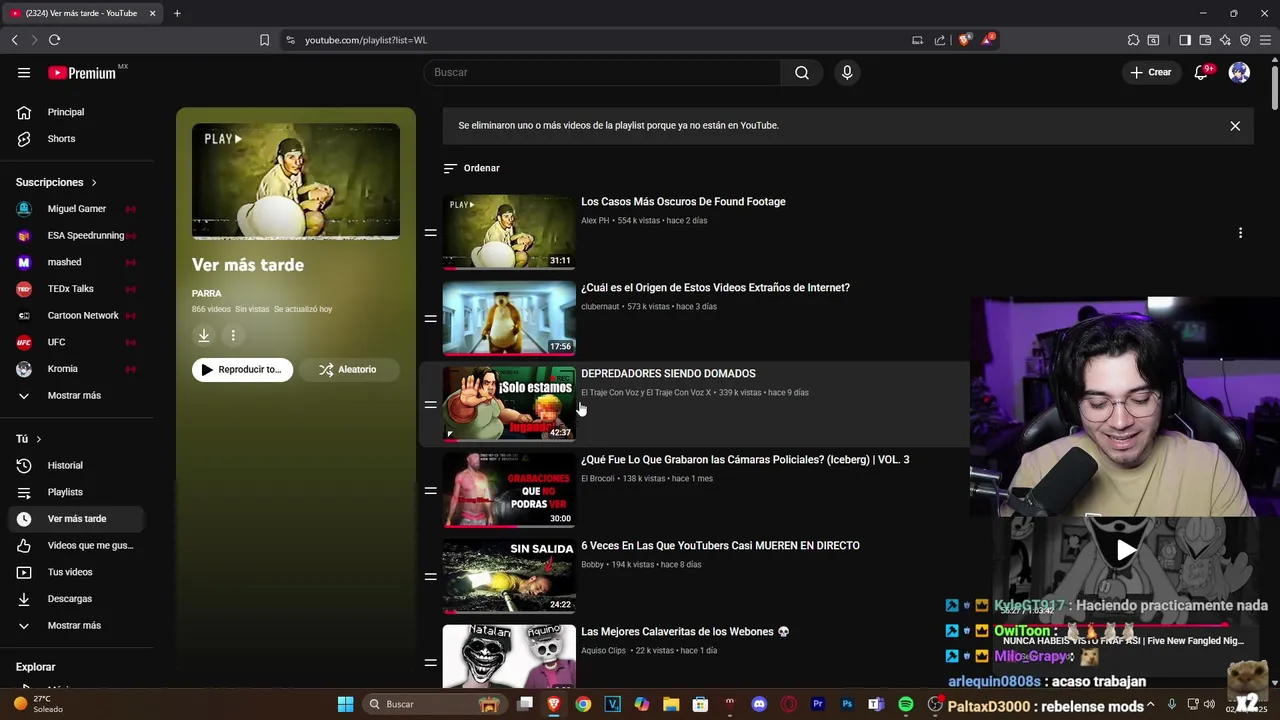Image resolution: width=1280 pixels, height=720 pixels.
Task: Open Las Mejores Calaveritas de los Webones
Action: (x=685, y=632)
